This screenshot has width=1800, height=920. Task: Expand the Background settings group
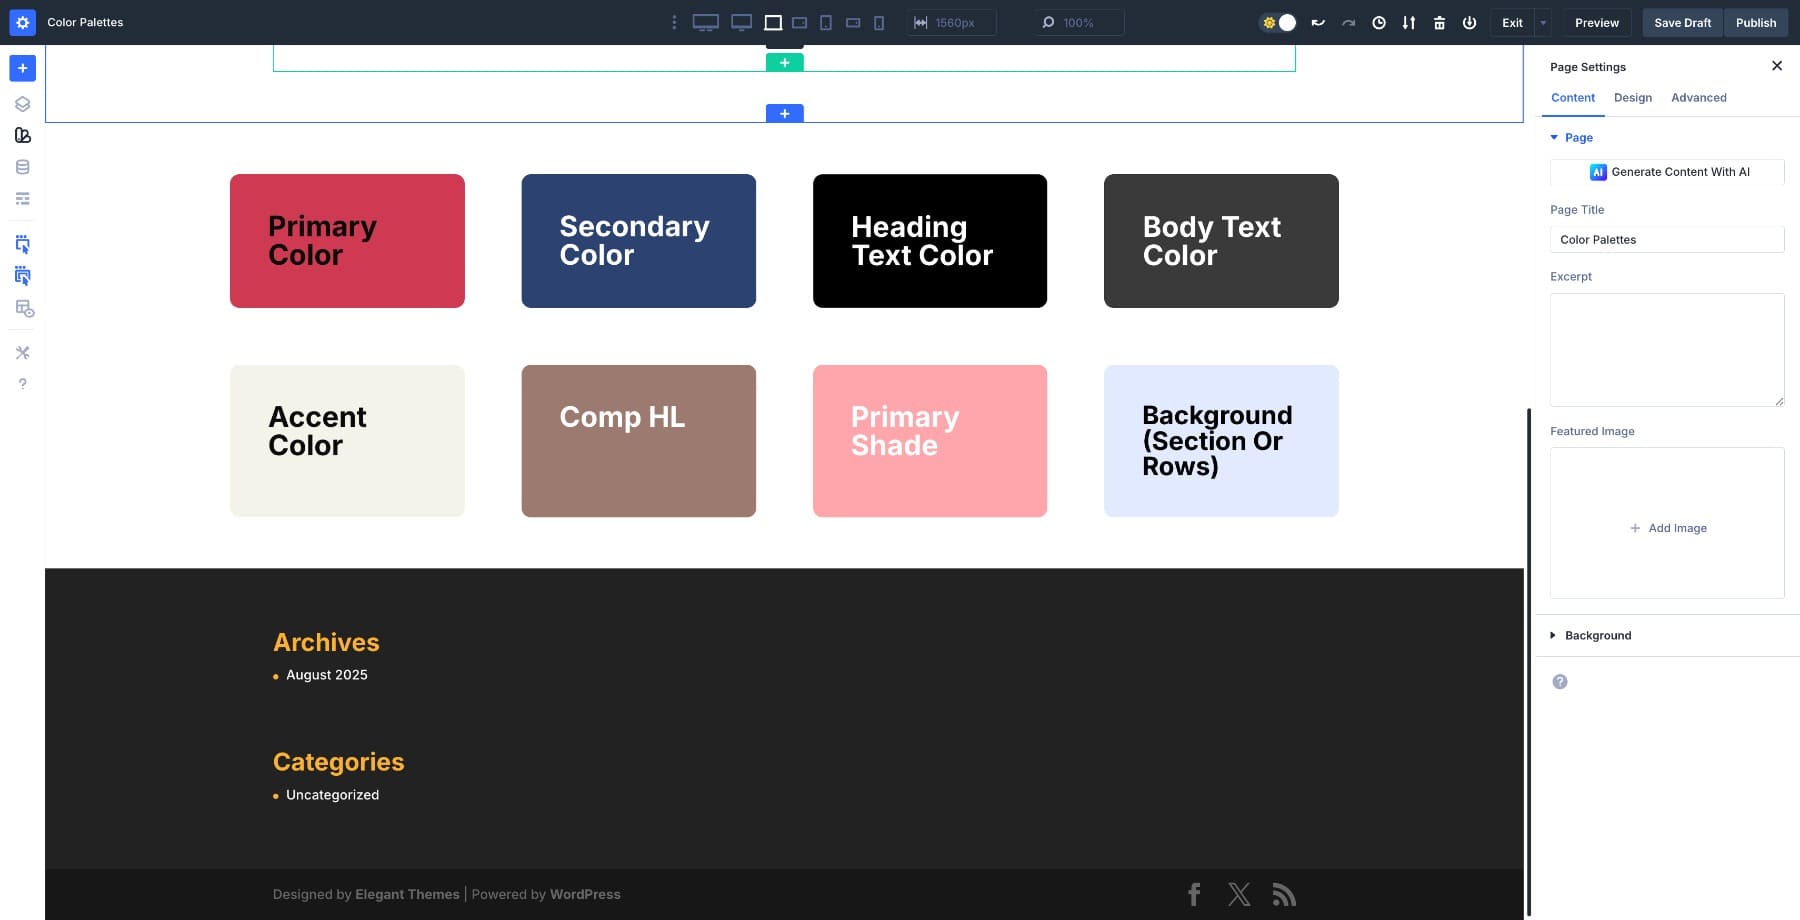[x=1597, y=636]
